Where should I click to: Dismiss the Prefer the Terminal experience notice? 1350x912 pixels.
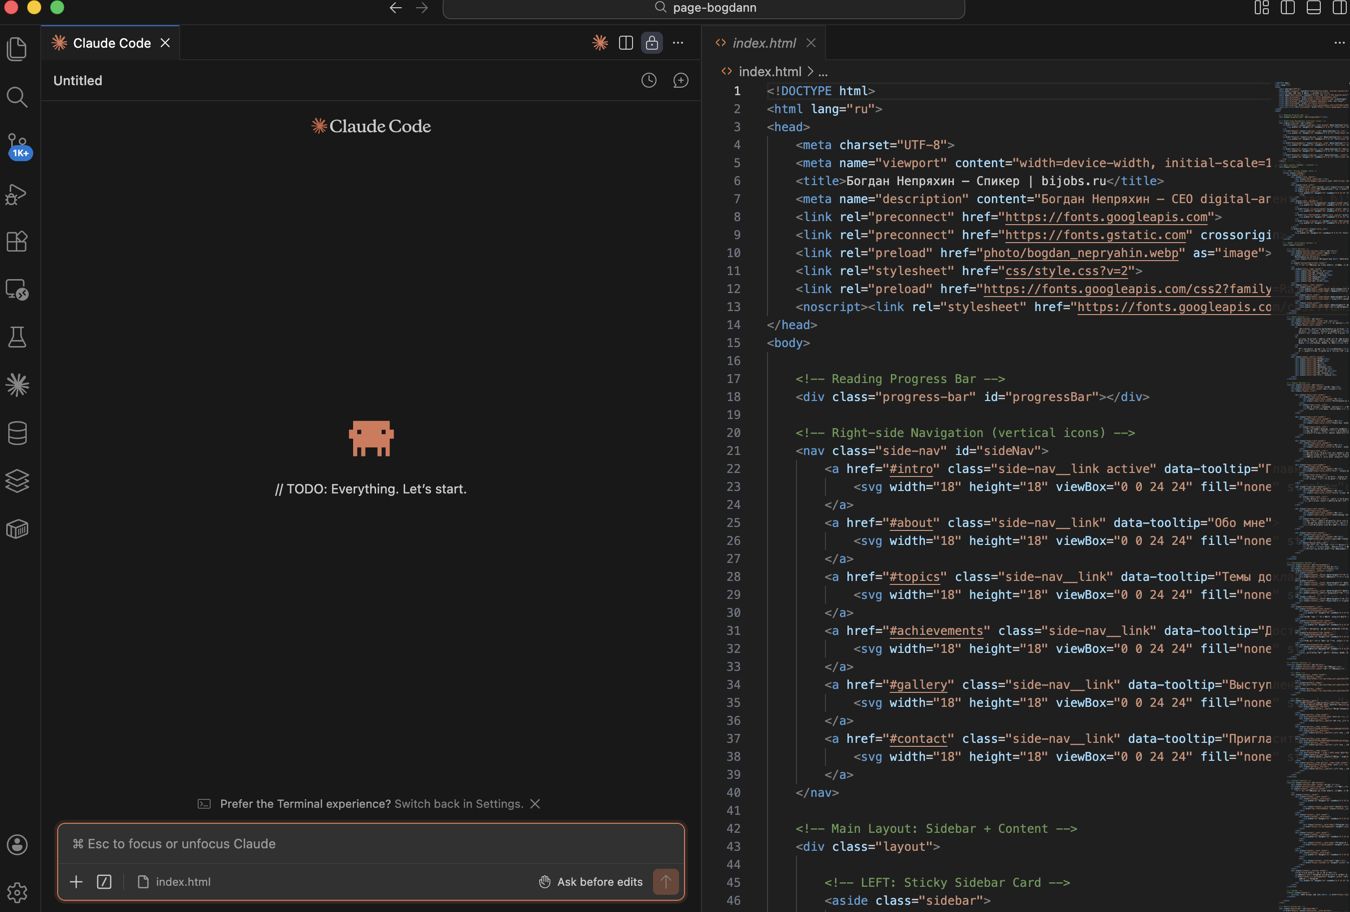tap(535, 804)
